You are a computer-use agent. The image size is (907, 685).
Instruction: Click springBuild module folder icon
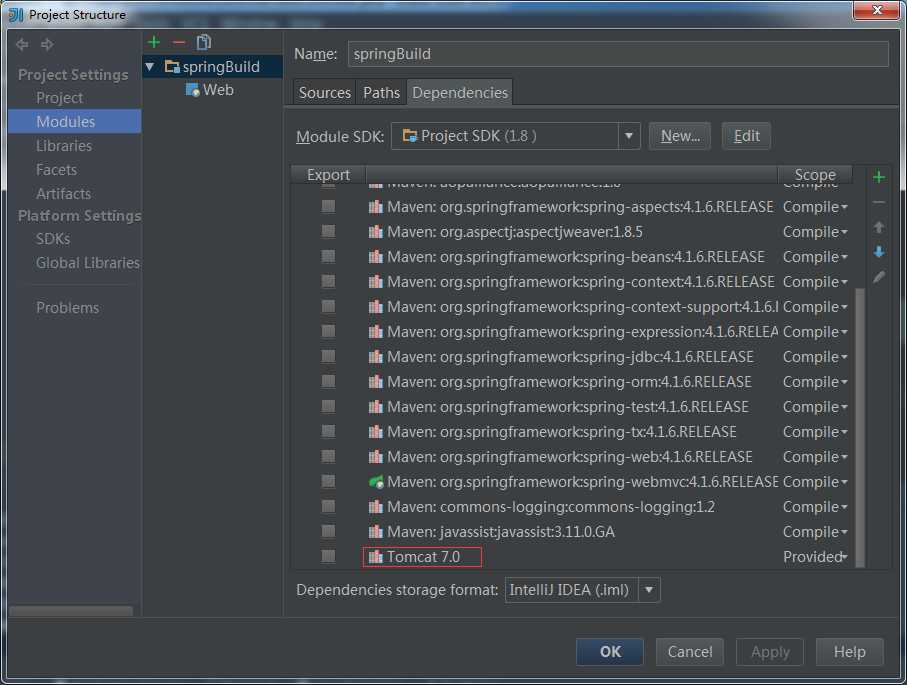172,67
